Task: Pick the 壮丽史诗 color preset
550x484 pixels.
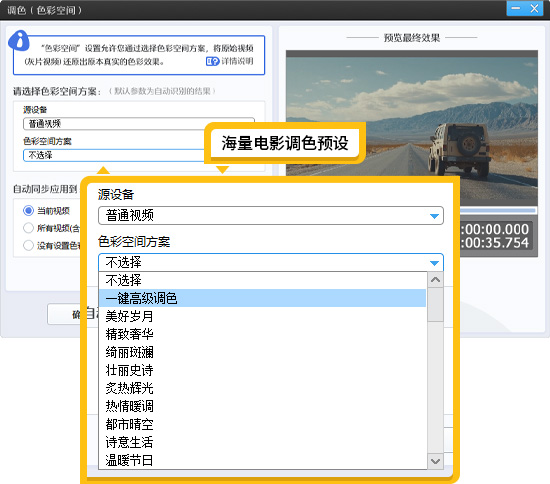Action: click(x=262, y=370)
